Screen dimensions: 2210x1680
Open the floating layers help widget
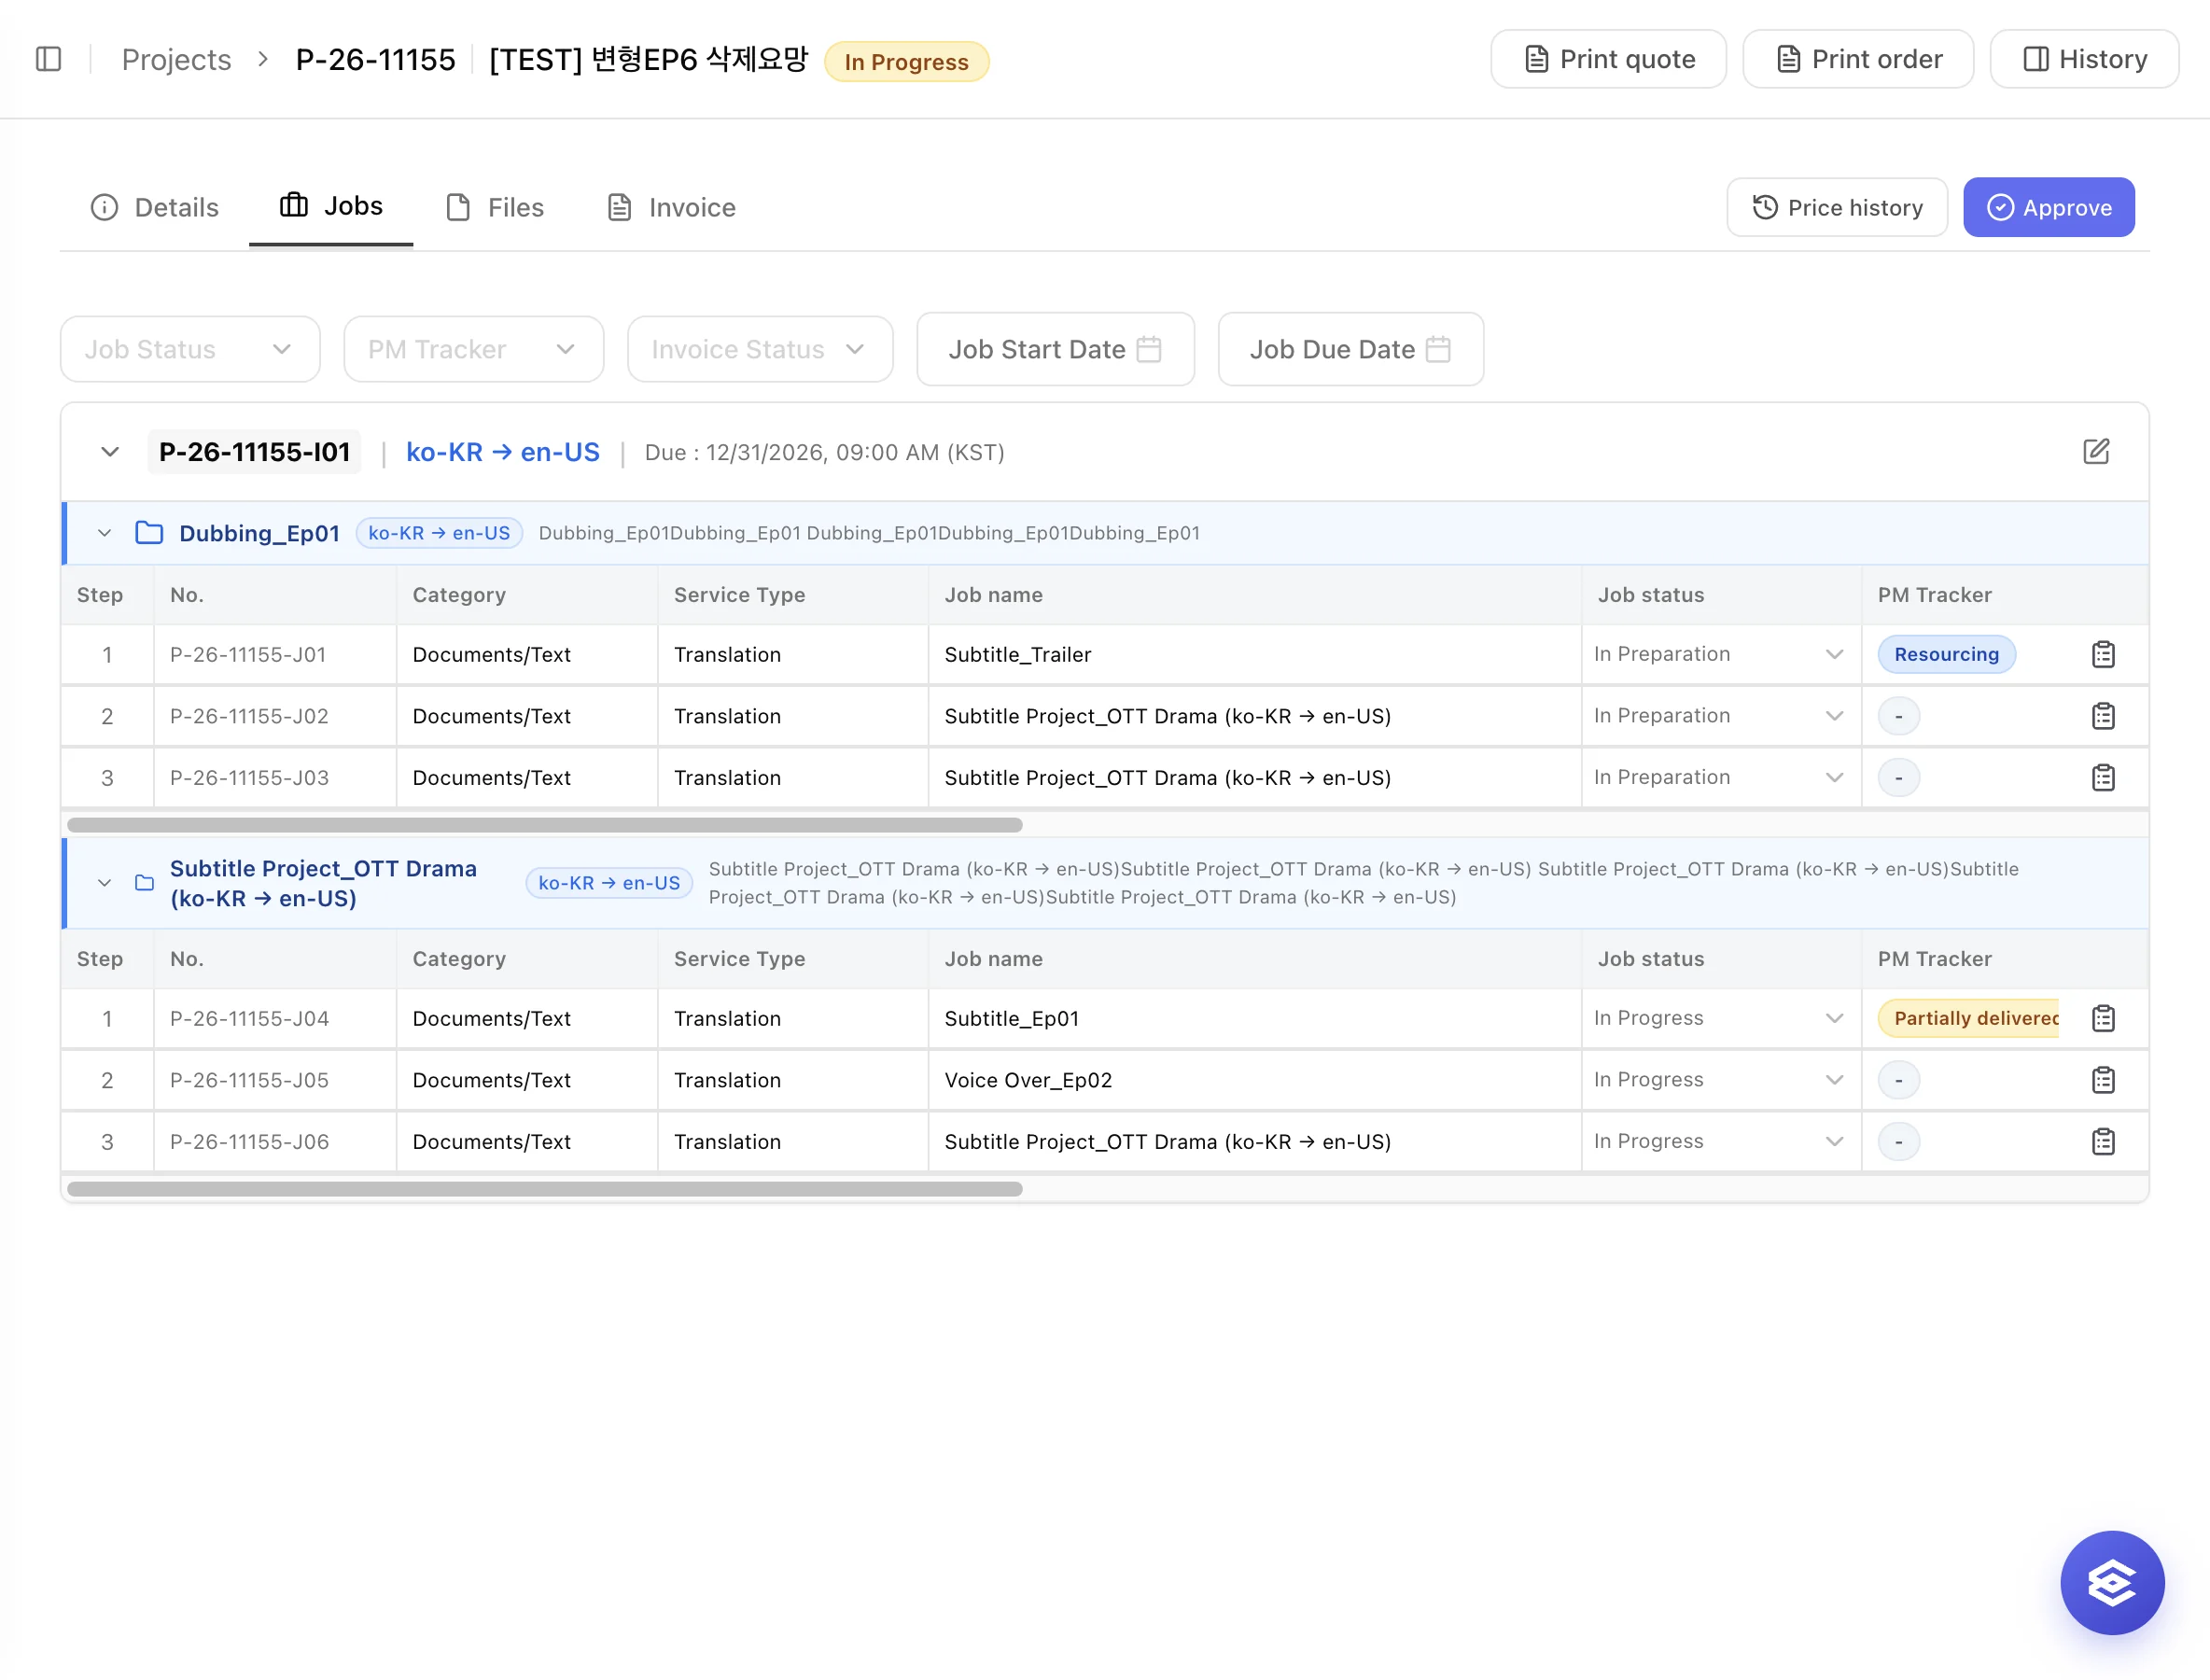[2112, 1582]
